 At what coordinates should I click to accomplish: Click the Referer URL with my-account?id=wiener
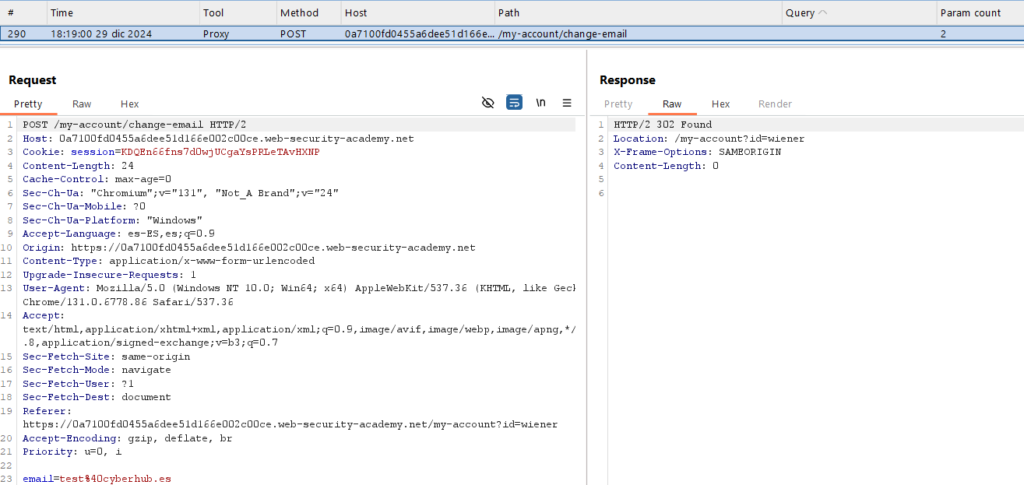pos(290,424)
